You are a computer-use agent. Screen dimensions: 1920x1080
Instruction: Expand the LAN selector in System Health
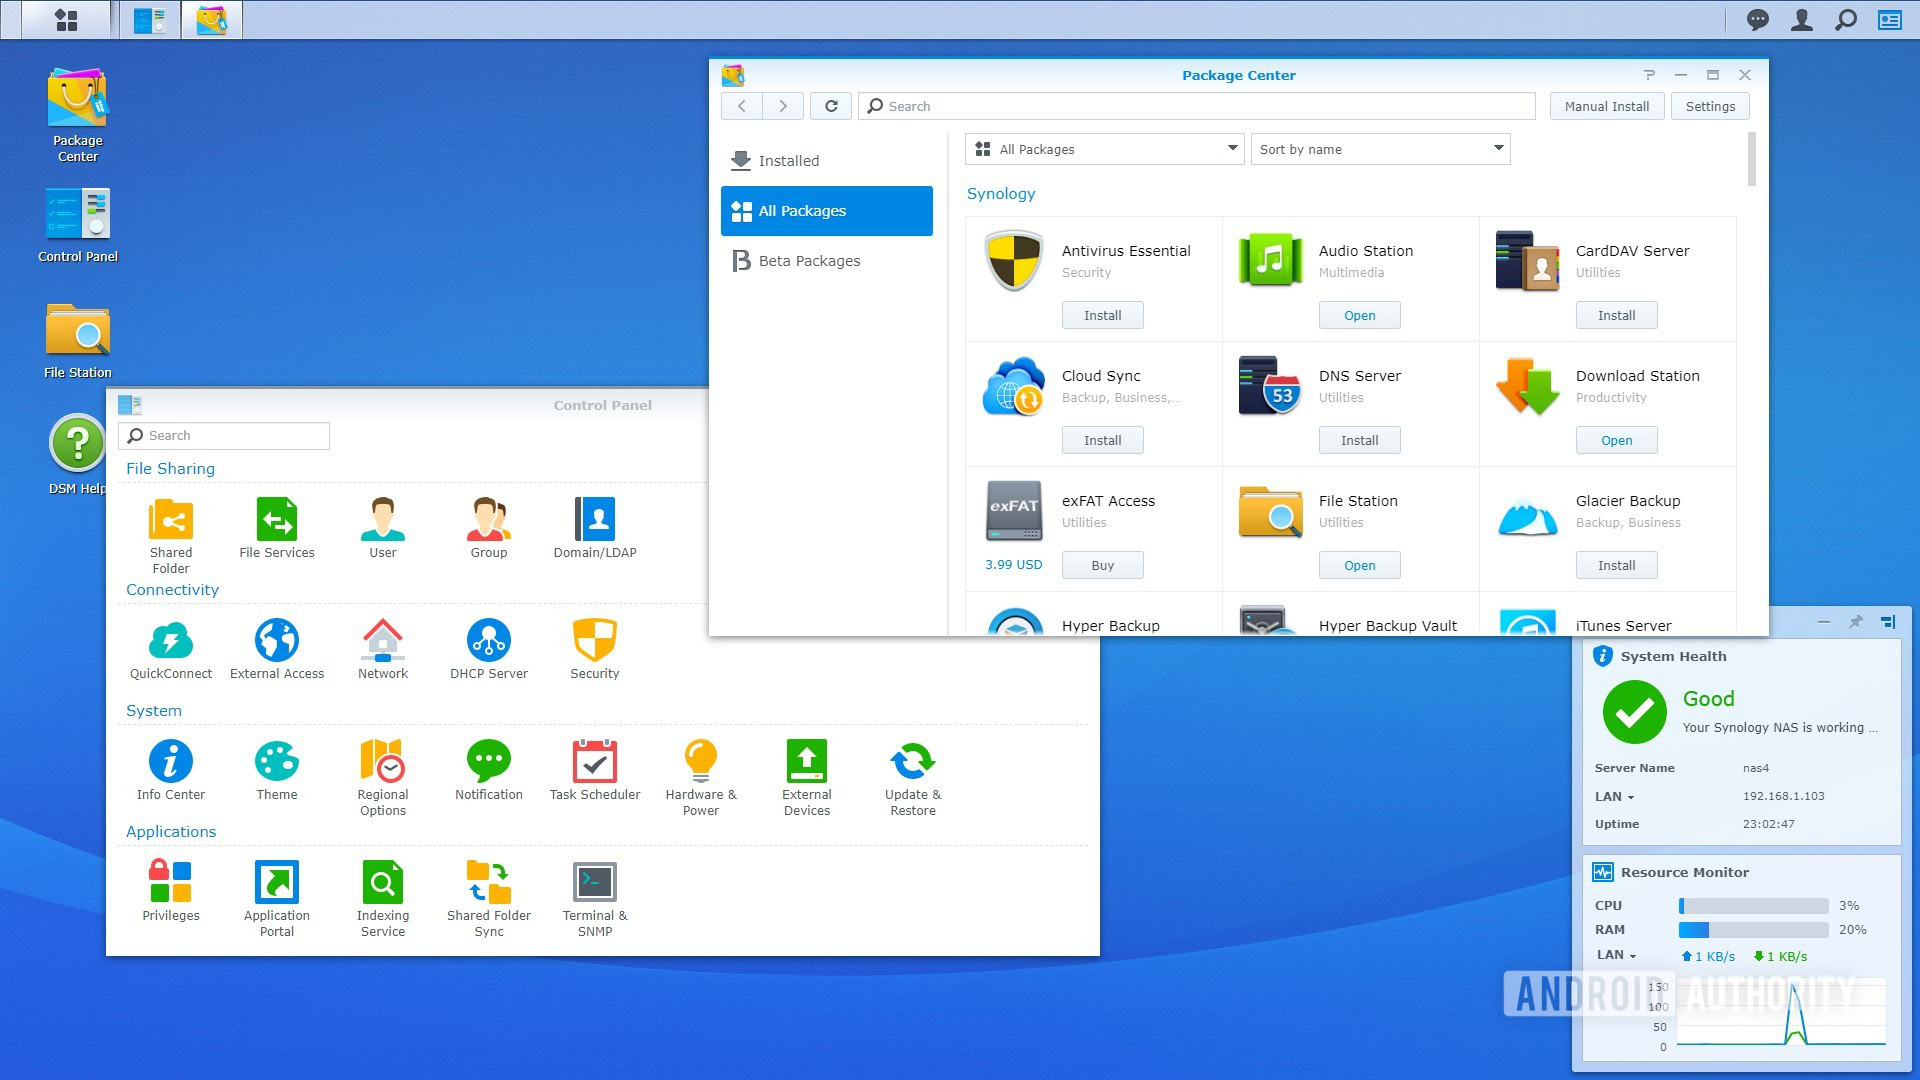[1614, 797]
